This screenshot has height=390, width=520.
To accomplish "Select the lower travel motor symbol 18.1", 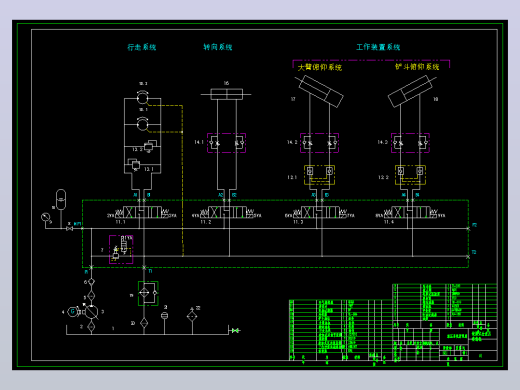I will point(142,124).
